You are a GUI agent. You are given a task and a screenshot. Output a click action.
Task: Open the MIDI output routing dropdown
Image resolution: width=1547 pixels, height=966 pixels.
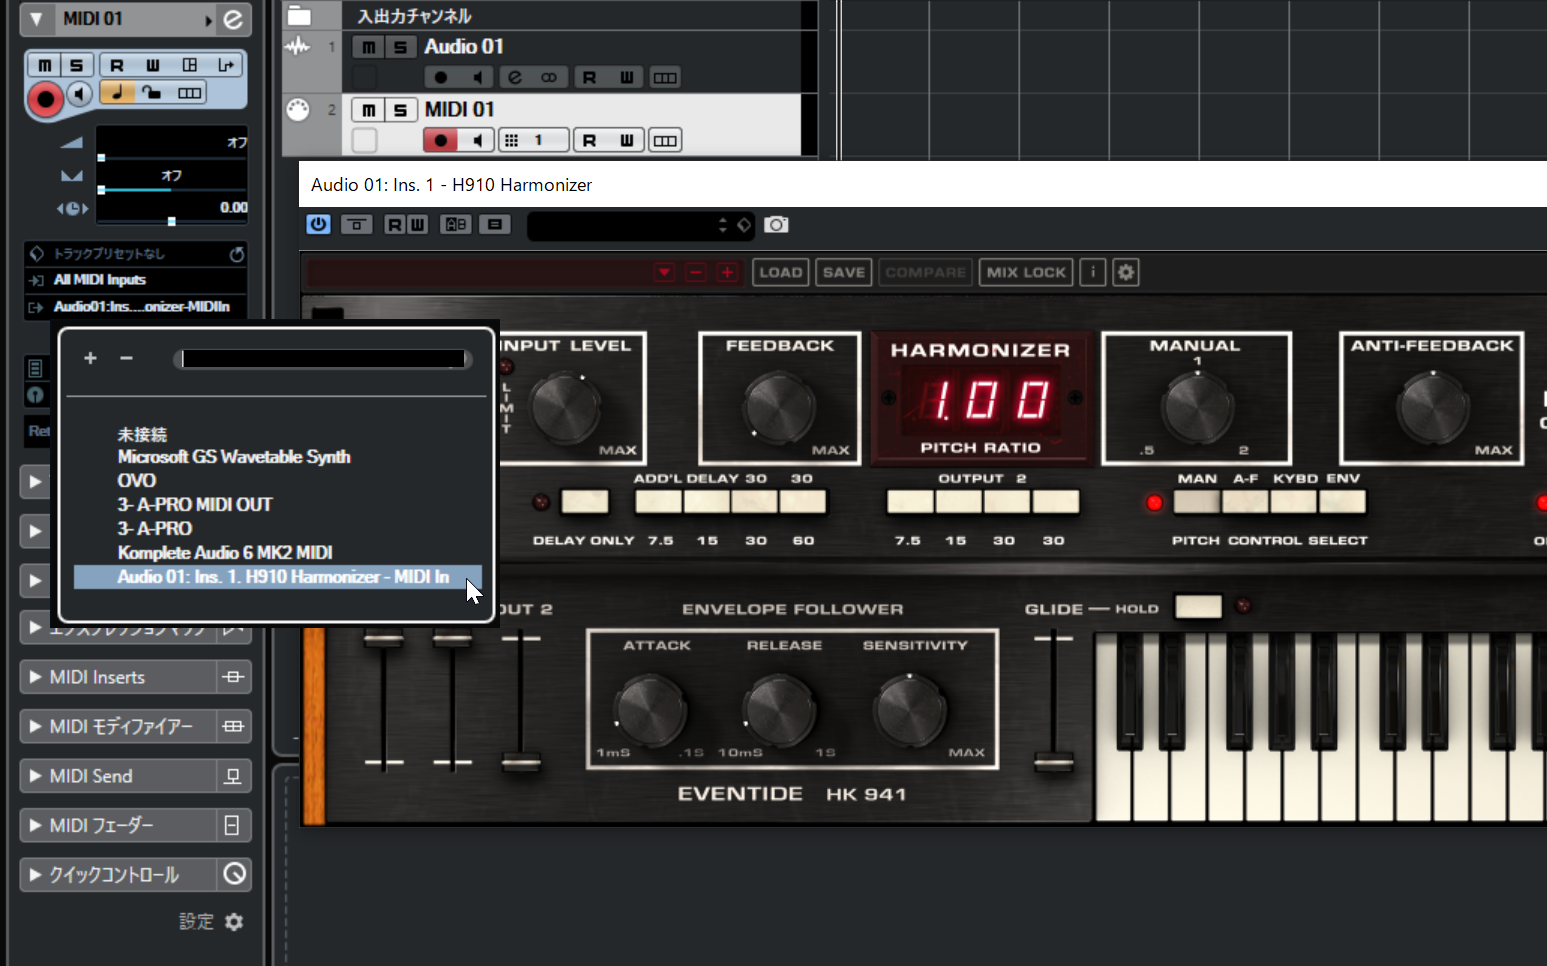136,307
